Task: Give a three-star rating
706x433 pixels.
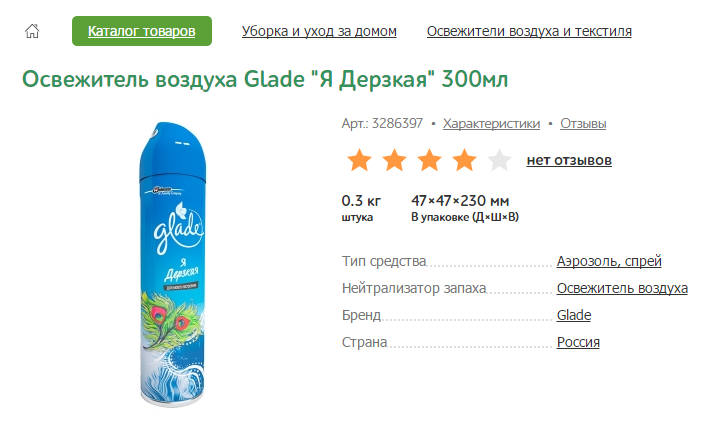Action: (429, 160)
